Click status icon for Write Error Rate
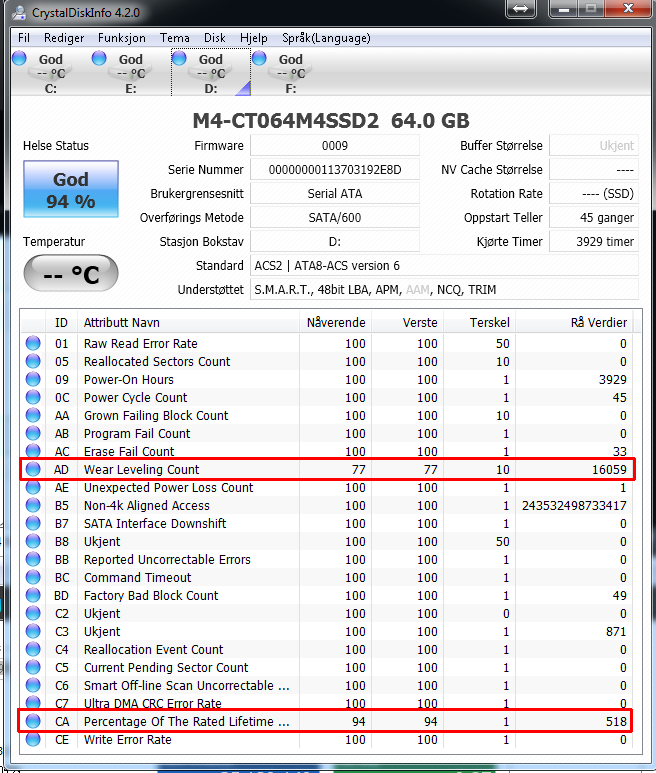Image resolution: width=656 pixels, height=773 pixels. point(33,739)
